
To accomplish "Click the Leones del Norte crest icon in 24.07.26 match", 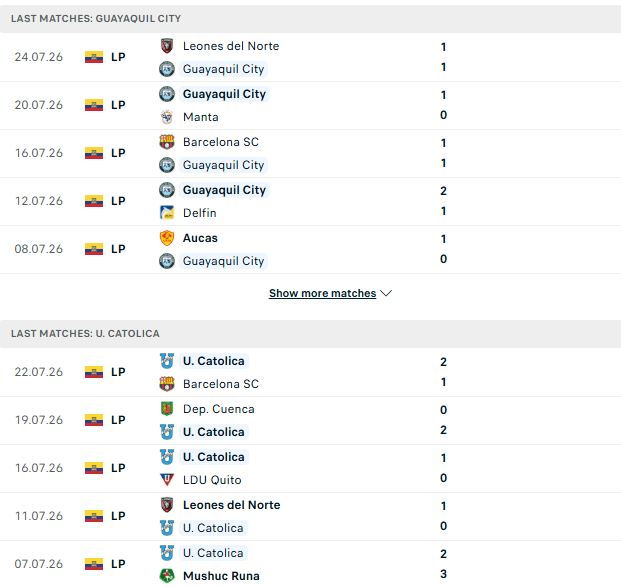I will pyautogui.click(x=167, y=46).
